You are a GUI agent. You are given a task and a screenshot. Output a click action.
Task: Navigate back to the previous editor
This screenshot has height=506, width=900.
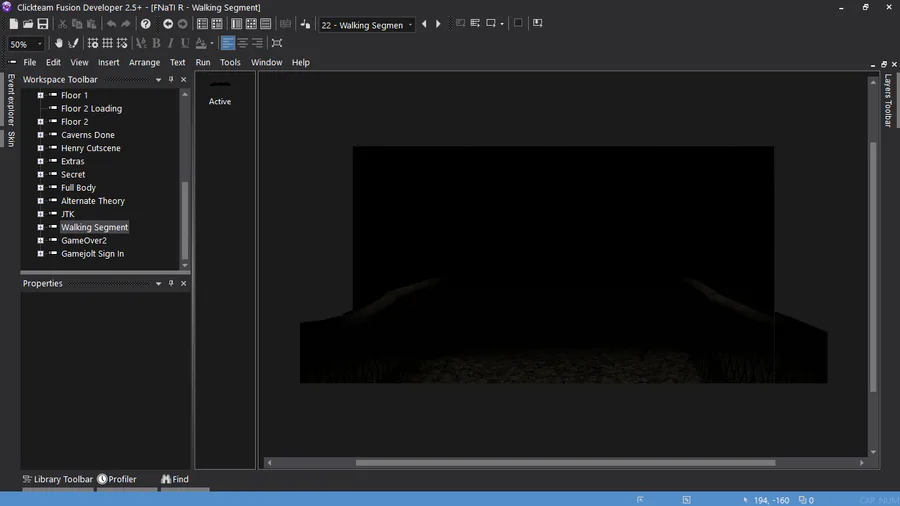(x=168, y=24)
